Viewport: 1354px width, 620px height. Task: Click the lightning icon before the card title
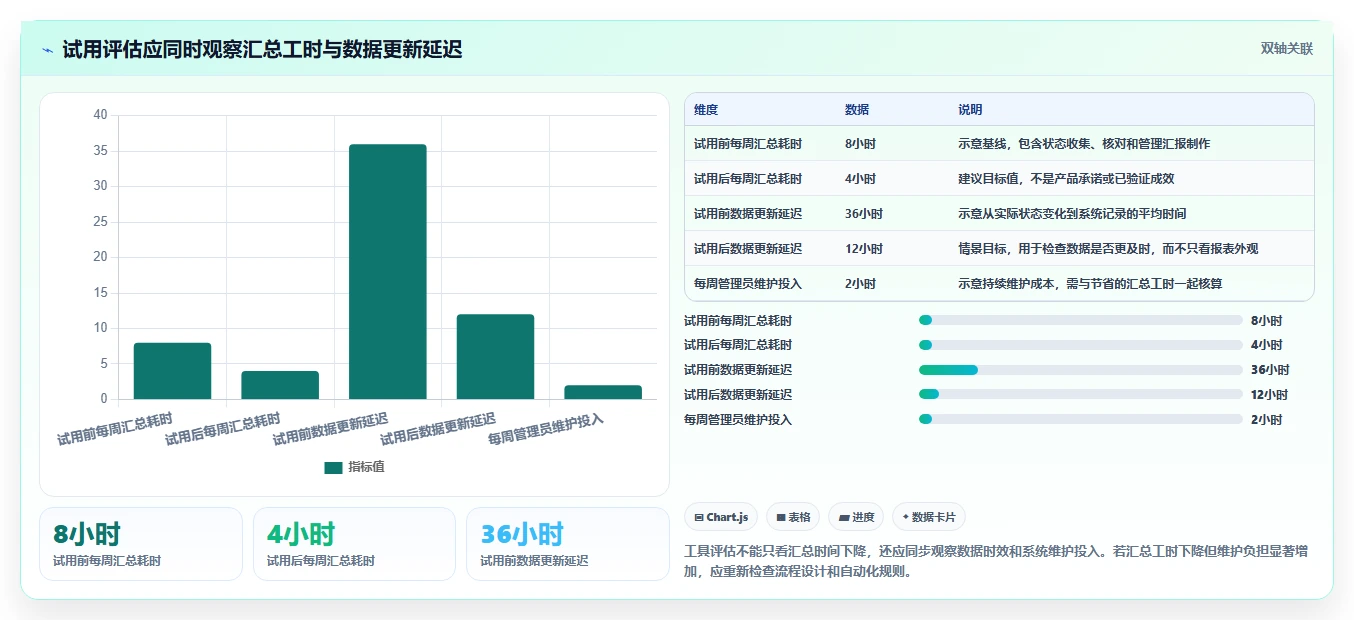(48, 49)
